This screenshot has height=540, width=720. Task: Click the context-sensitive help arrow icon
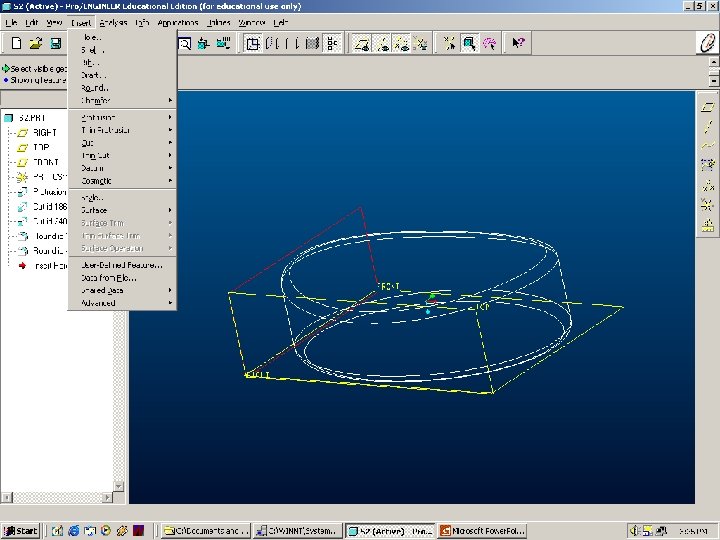coord(518,43)
